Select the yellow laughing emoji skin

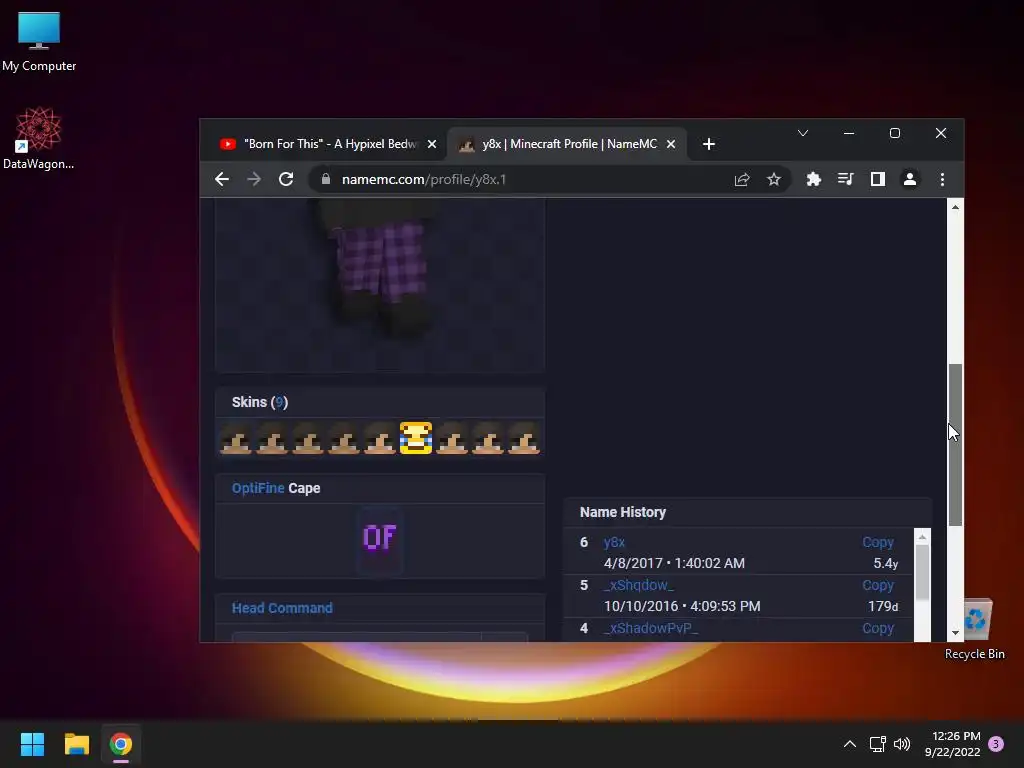(416, 438)
